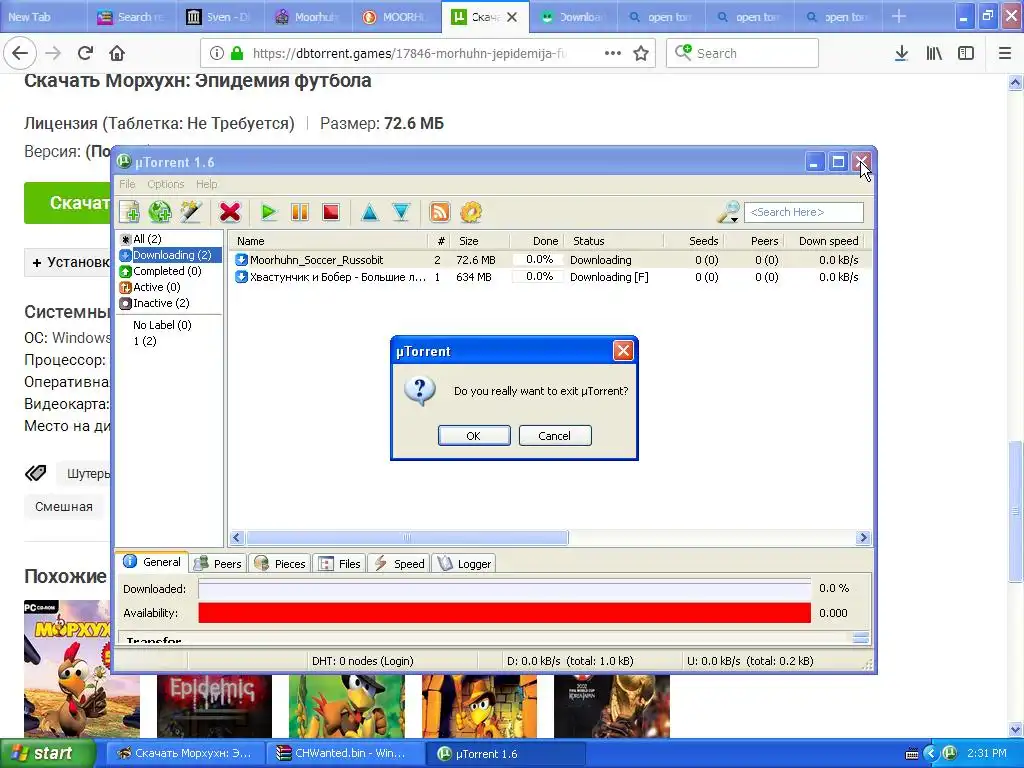Click the green Скачать download button
This screenshot has width=1024, height=768.
click(68, 202)
